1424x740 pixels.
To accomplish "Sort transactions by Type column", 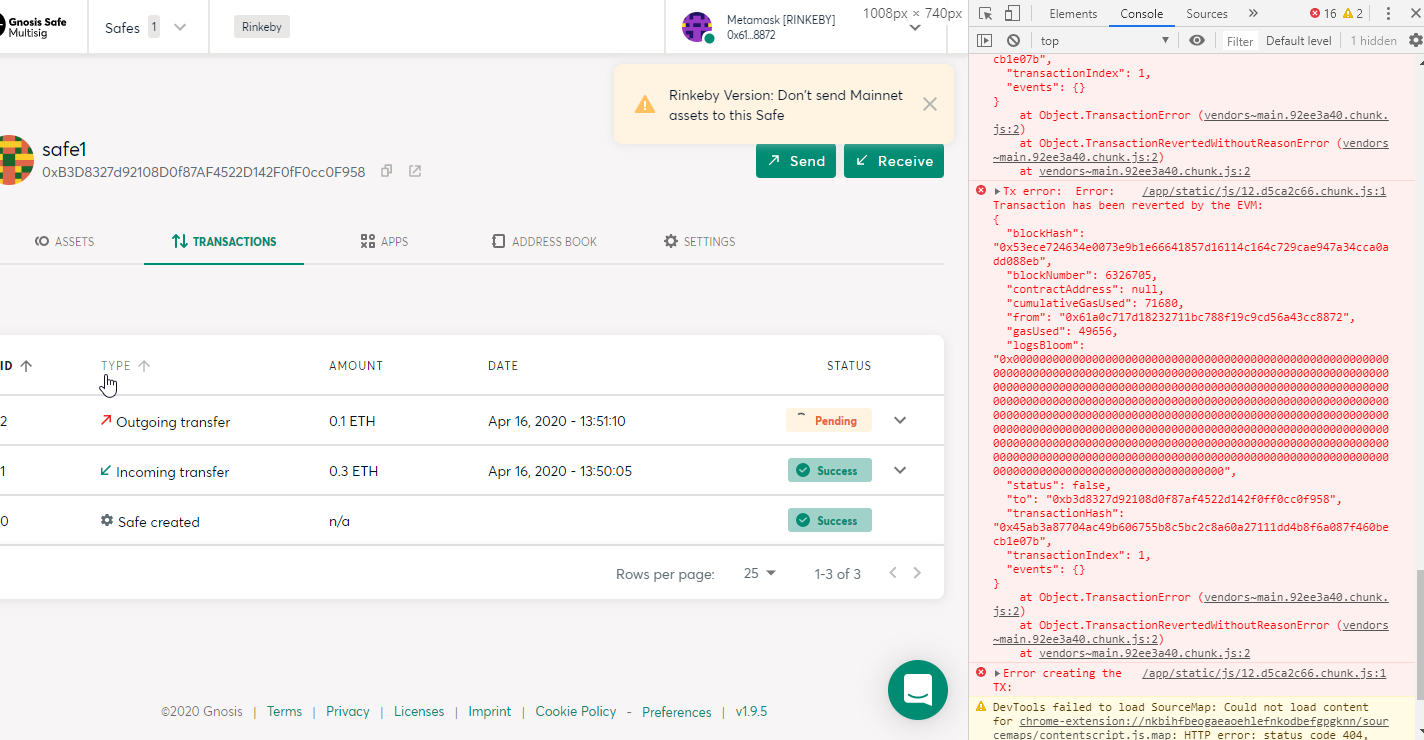I will (x=126, y=366).
